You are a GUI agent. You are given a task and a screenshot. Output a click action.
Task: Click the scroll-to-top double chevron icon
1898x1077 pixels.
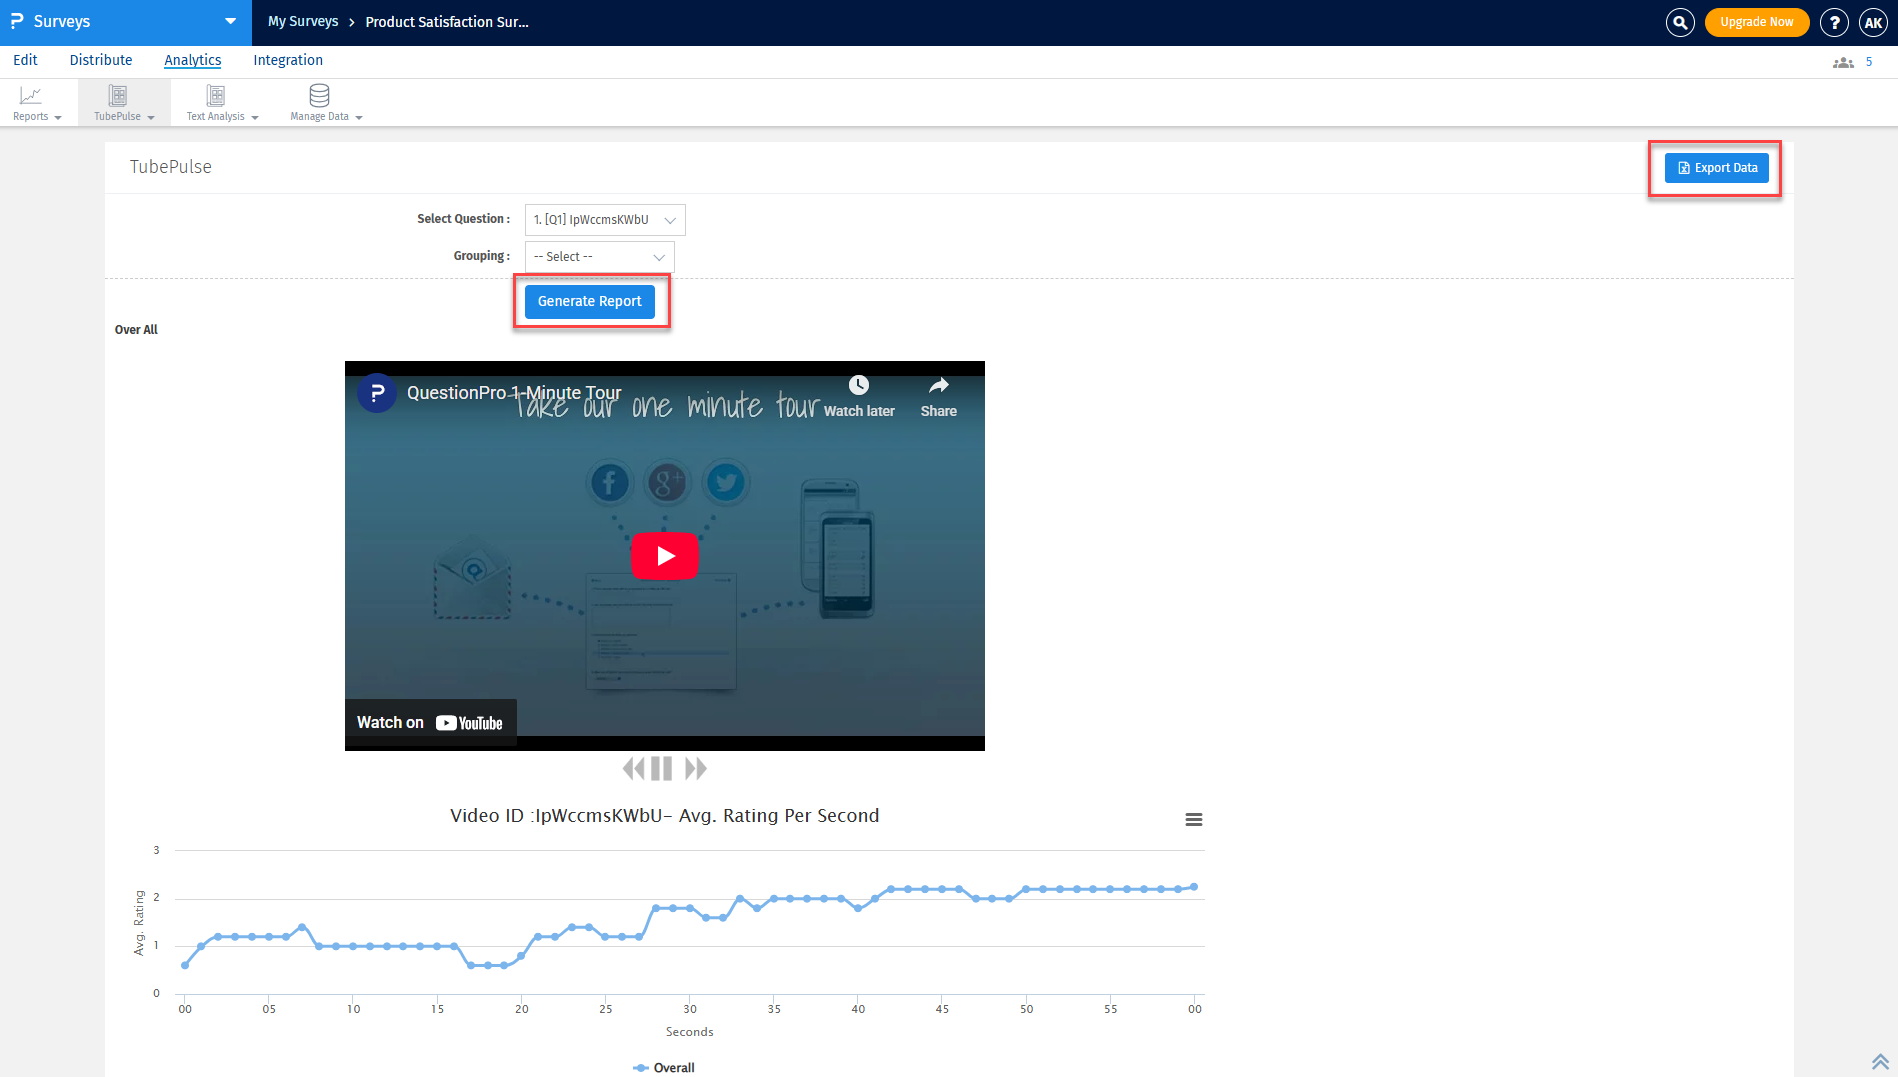click(1880, 1061)
